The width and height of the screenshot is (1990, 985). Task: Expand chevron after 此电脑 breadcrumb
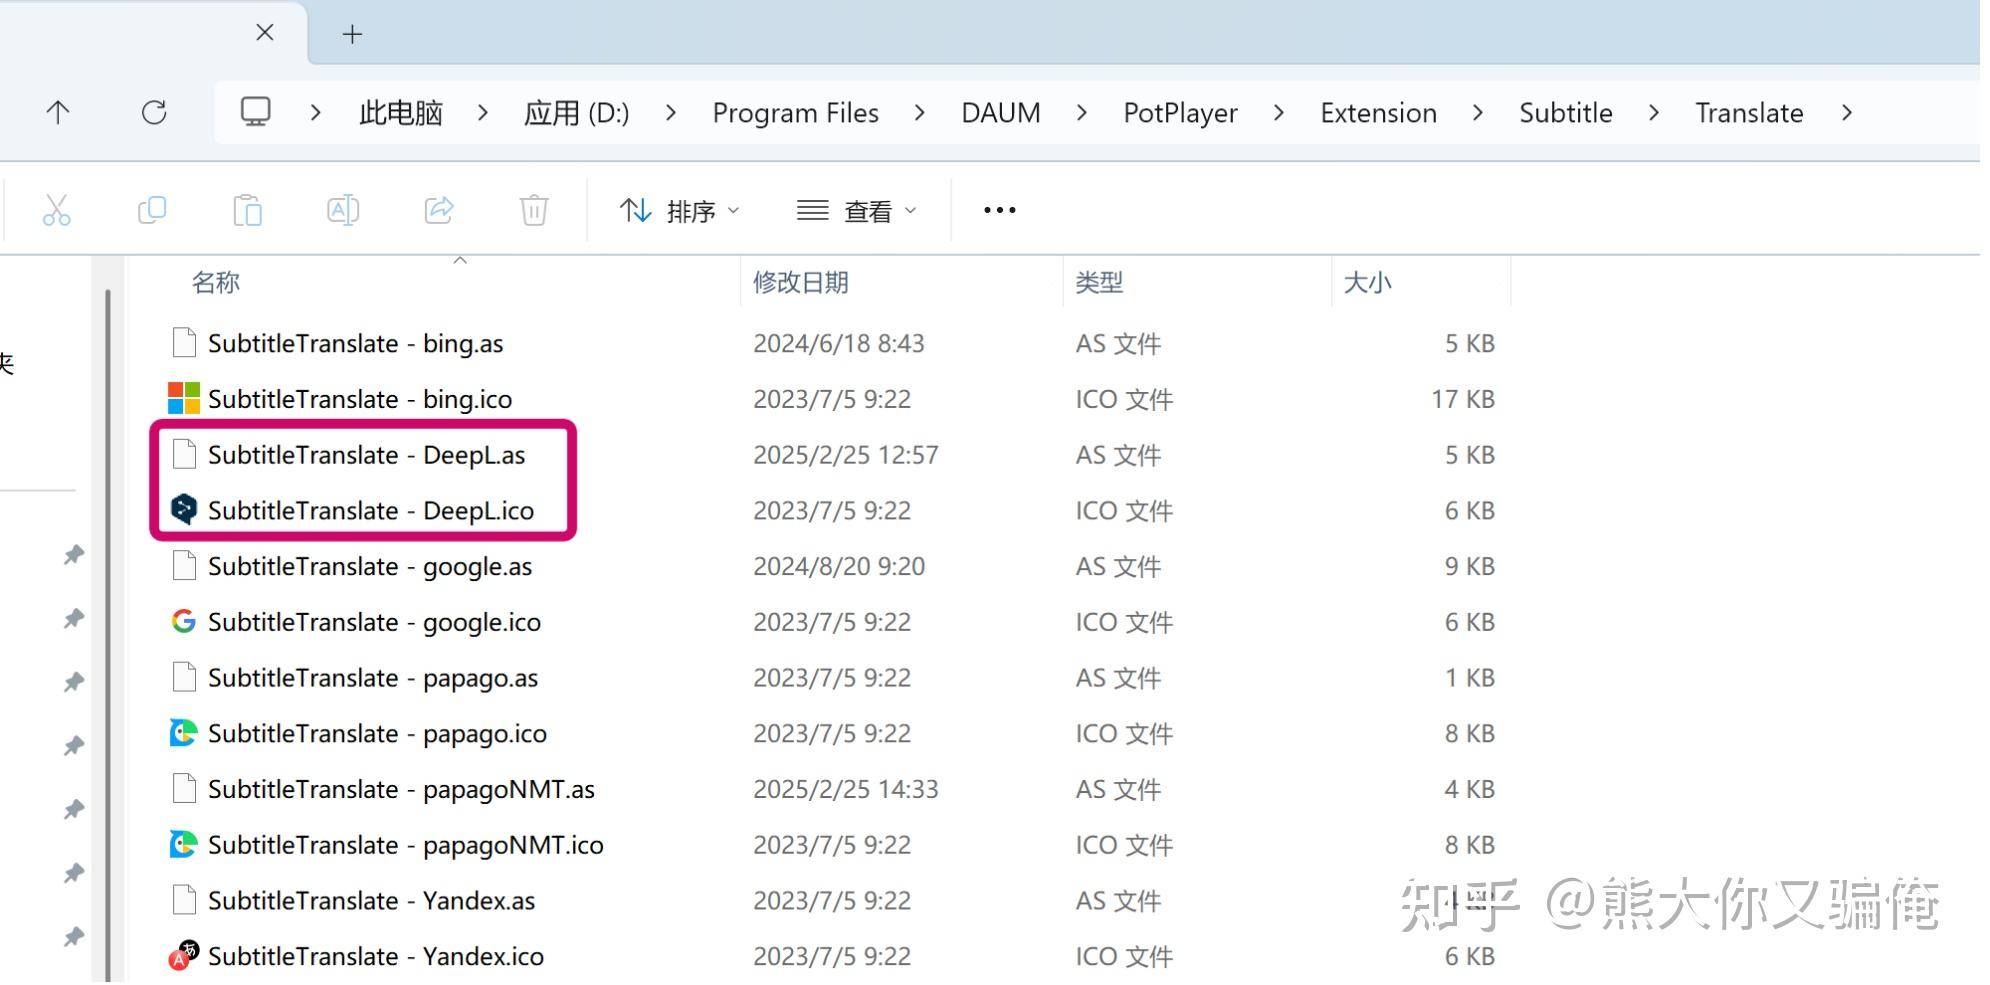tap(483, 113)
